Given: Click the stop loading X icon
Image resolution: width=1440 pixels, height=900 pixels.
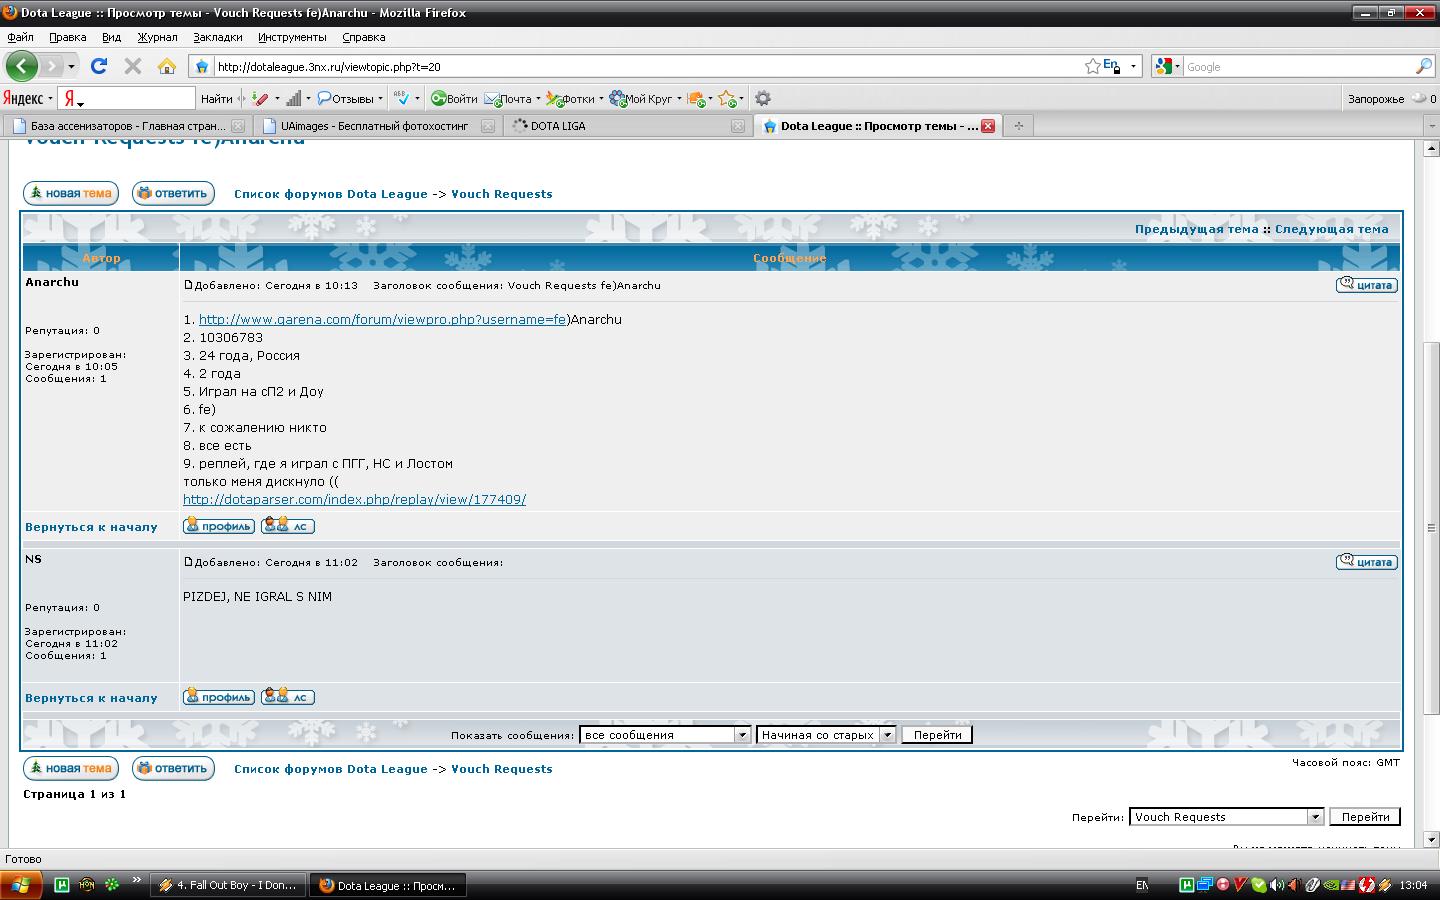Looking at the screenshot, I should [x=132, y=66].
